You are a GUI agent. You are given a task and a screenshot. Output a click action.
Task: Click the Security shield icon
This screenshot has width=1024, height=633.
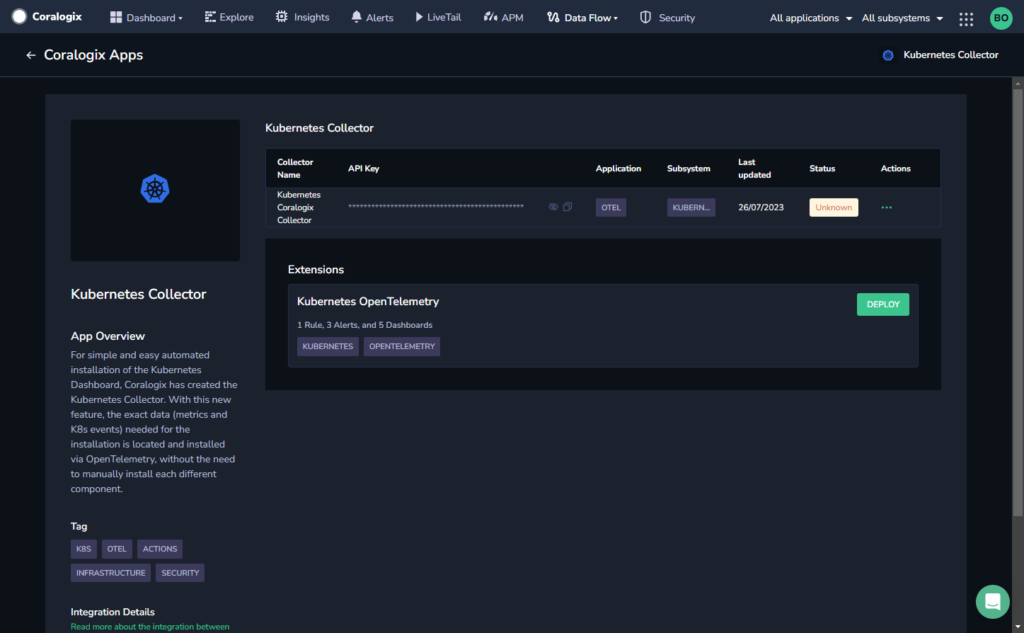645,17
